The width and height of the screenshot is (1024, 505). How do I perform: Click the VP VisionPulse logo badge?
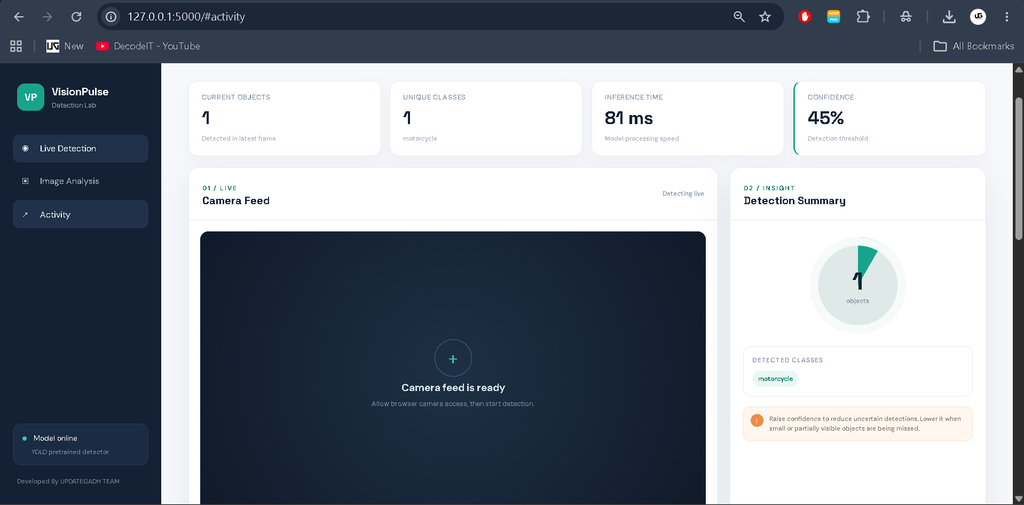(x=30, y=97)
